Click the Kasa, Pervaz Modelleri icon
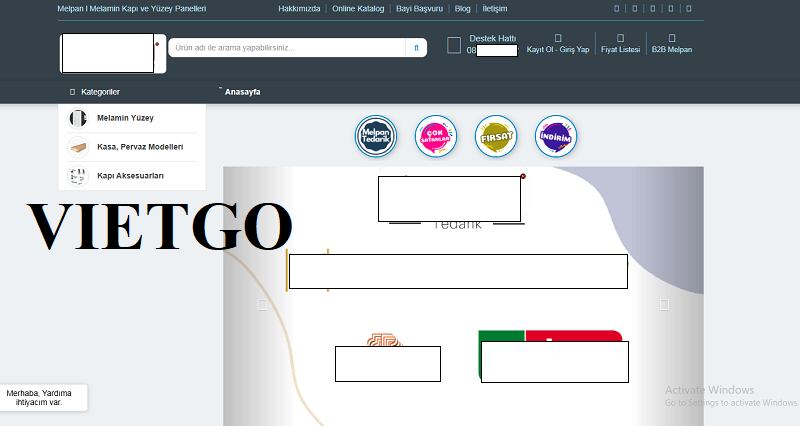 [77, 147]
